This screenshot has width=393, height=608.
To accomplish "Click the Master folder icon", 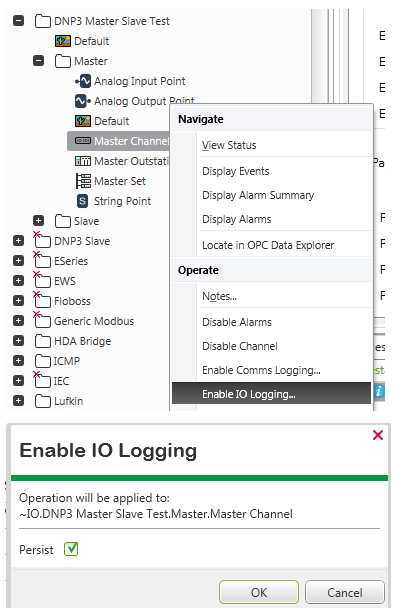I will coord(63,61).
